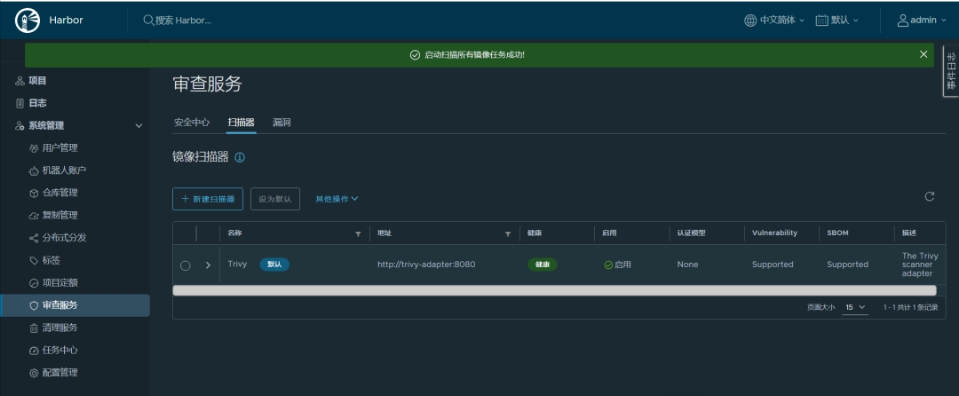959x396 pixels.
Task: Click the admin user avatar icon
Action: (x=902, y=20)
